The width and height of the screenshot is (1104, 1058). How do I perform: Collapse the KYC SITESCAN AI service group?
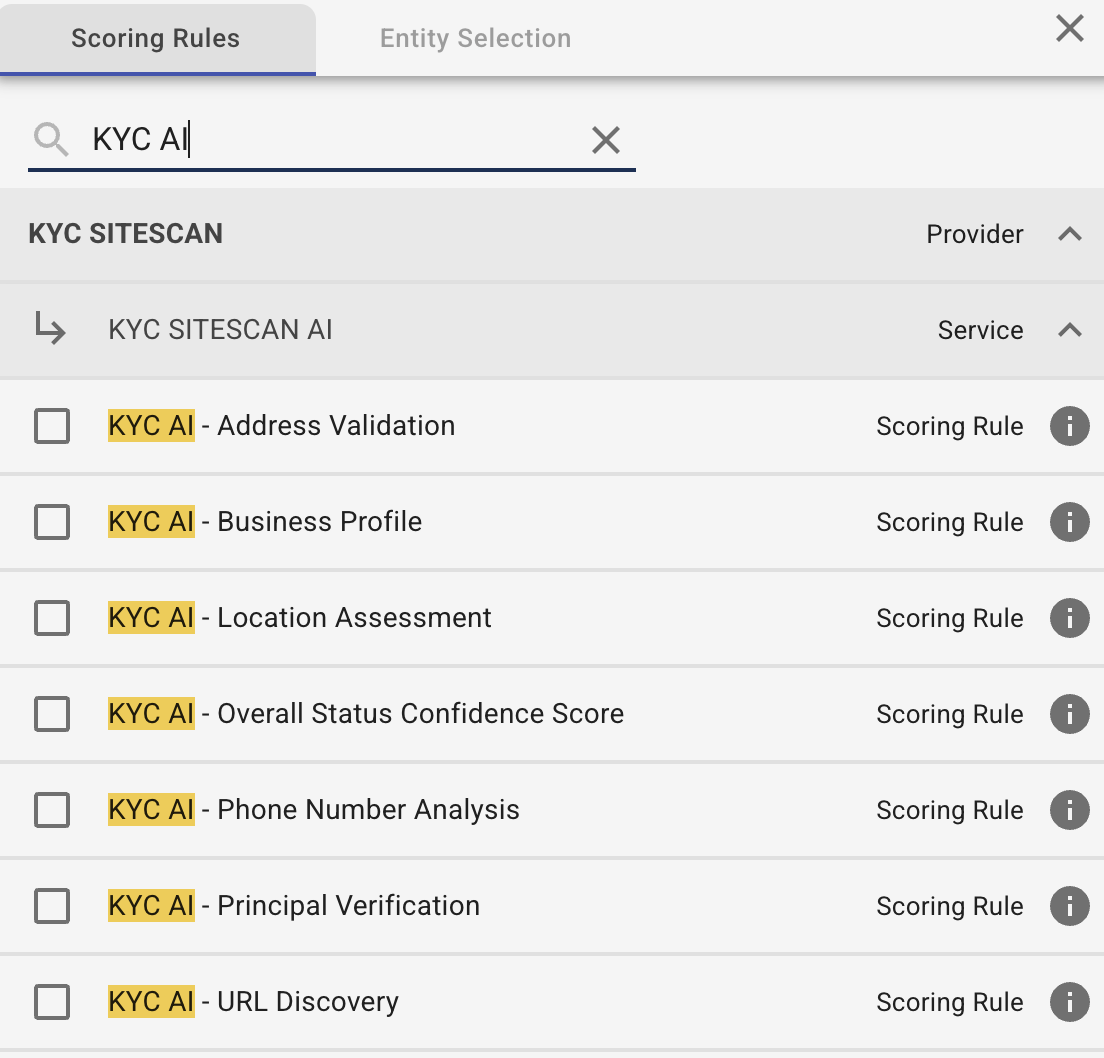[1070, 329]
